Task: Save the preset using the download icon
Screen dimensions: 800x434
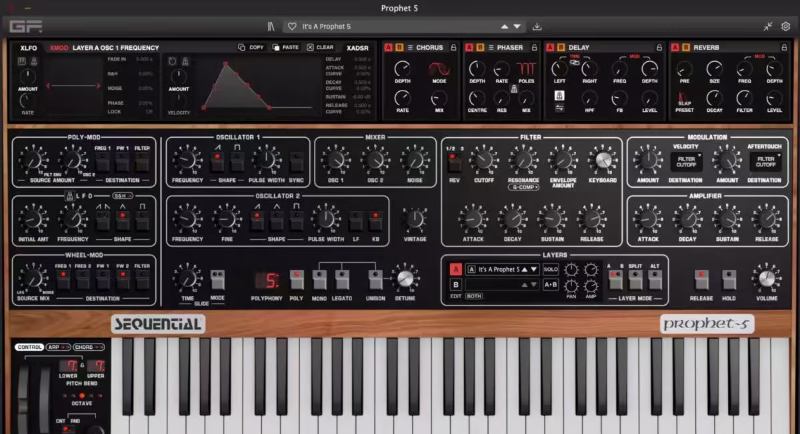Action: [x=537, y=27]
